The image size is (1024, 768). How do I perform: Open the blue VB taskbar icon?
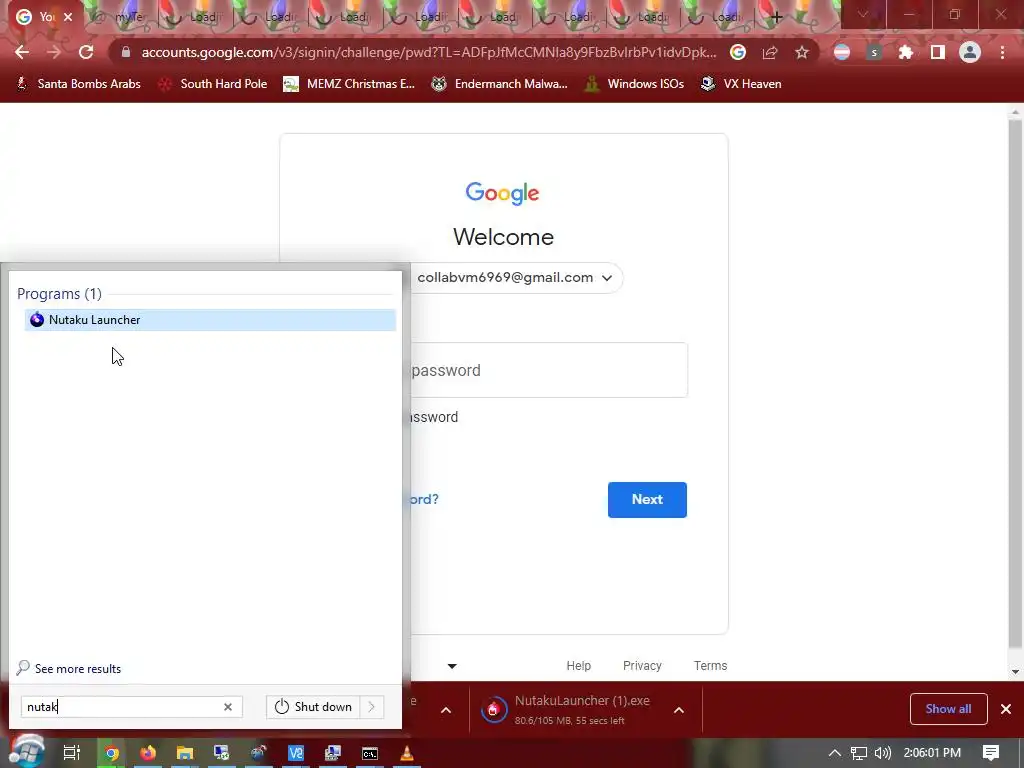click(296, 753)
